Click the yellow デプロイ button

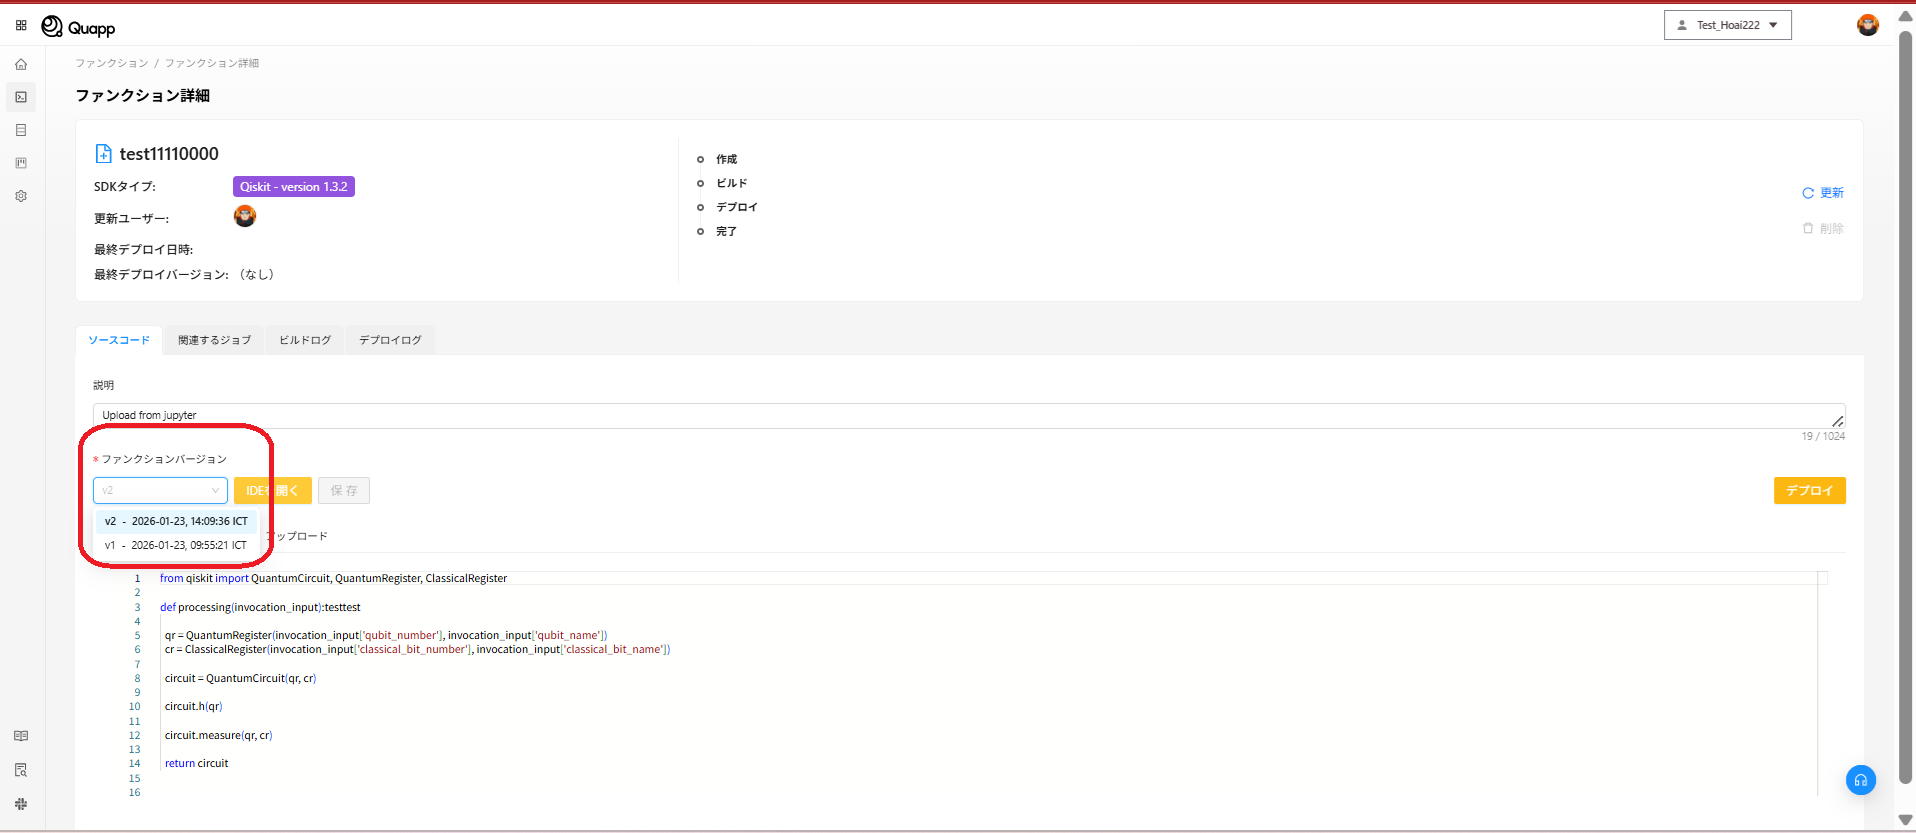[1809, 491]
